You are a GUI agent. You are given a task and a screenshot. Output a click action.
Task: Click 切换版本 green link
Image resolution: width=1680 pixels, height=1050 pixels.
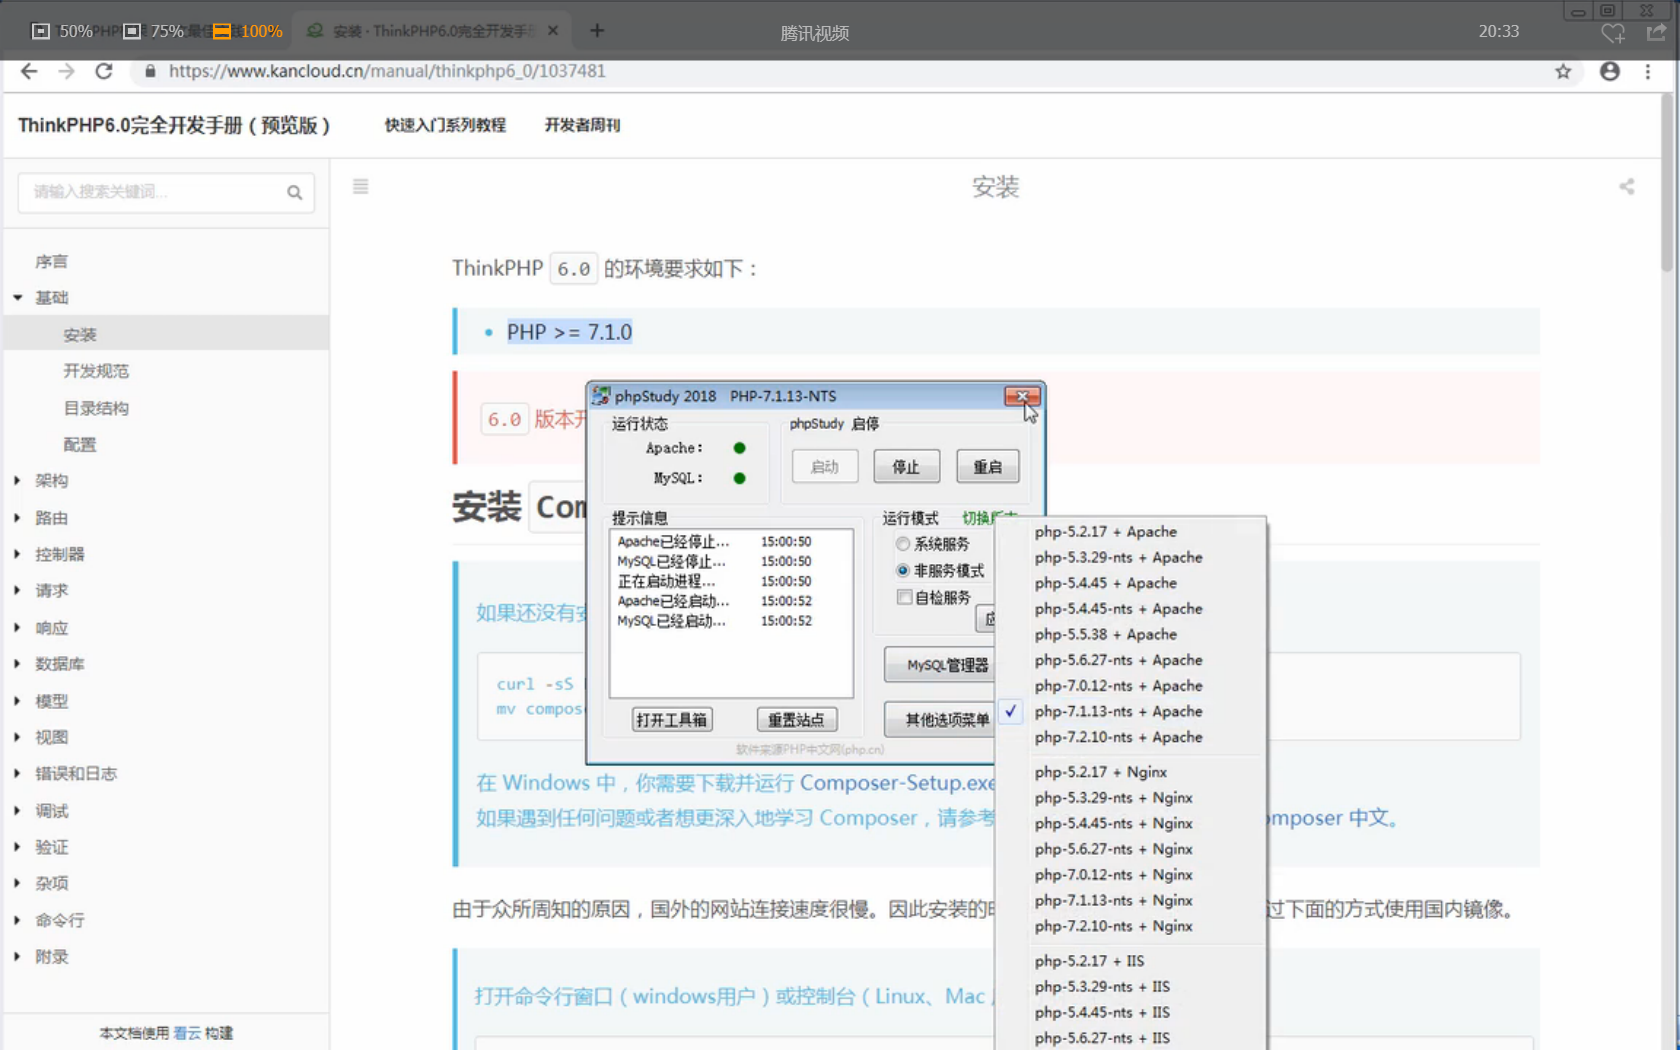pos(988,517)
